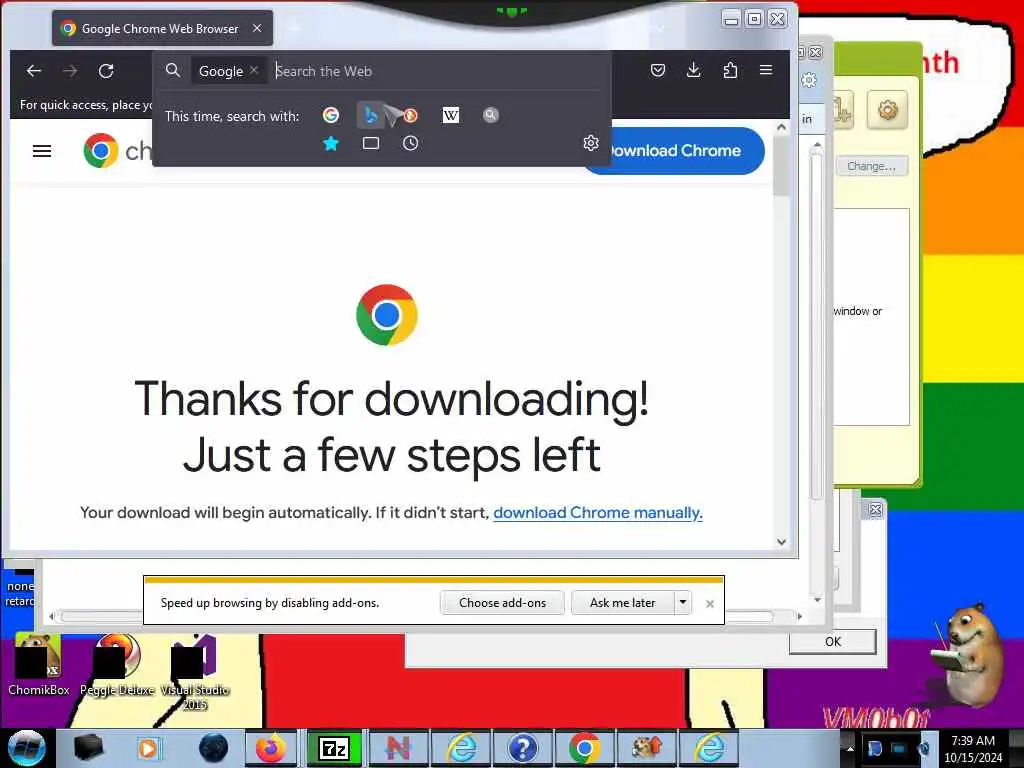
Task: Open the Windows Start orb
Action: (x=26, y=748)
